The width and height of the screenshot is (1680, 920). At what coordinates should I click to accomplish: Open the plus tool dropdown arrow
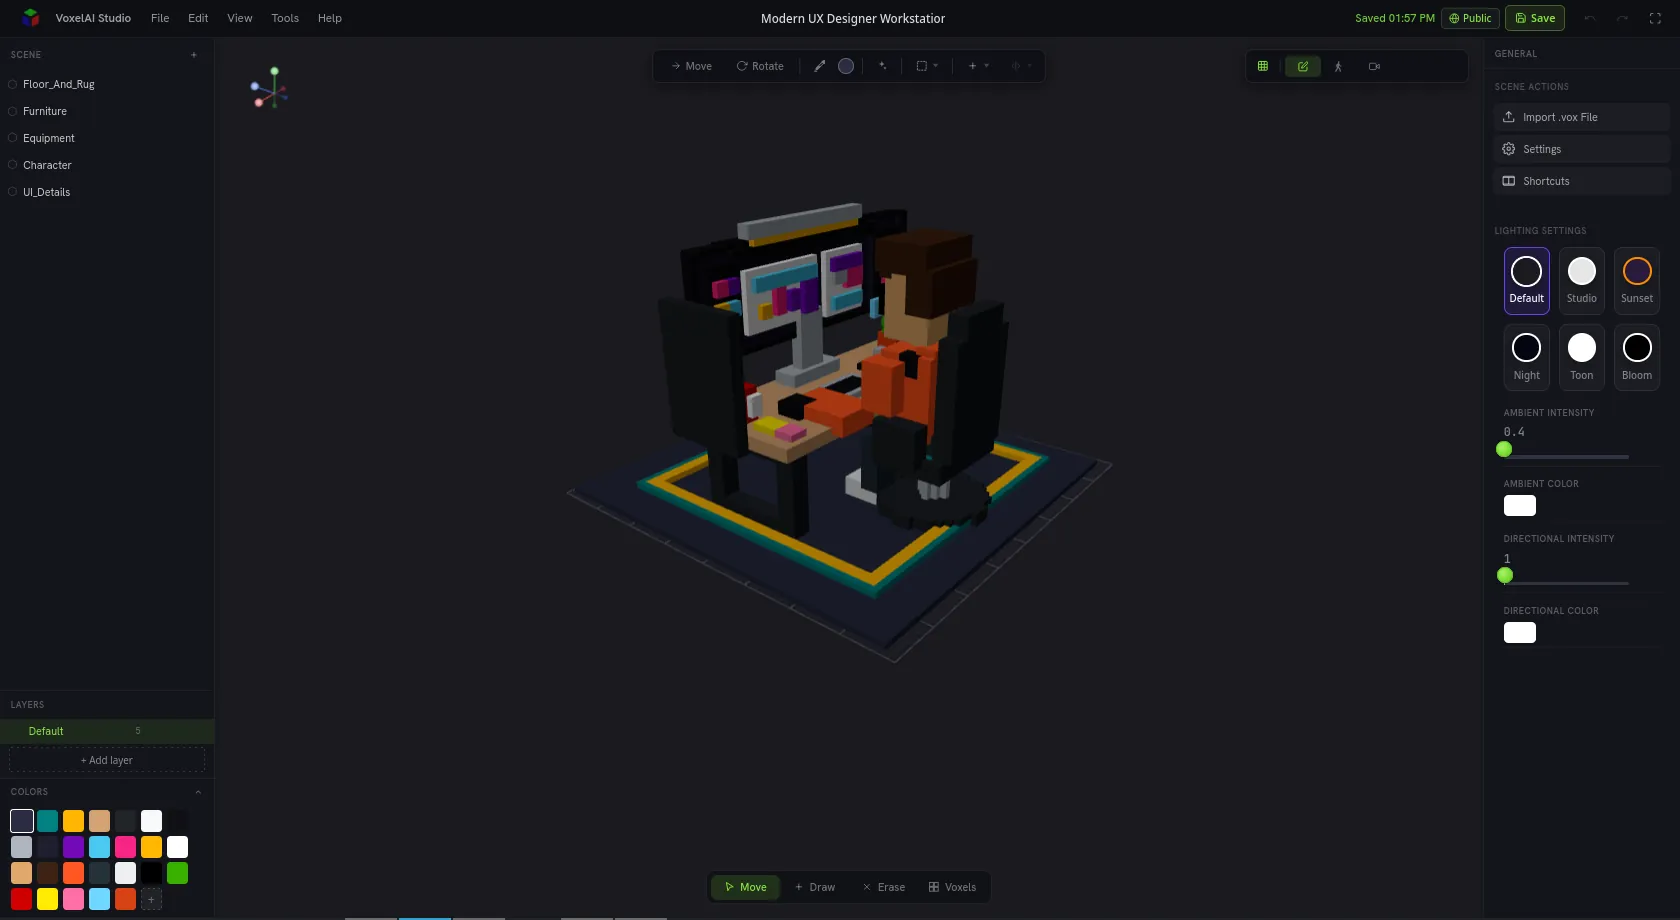coord(987,66)
